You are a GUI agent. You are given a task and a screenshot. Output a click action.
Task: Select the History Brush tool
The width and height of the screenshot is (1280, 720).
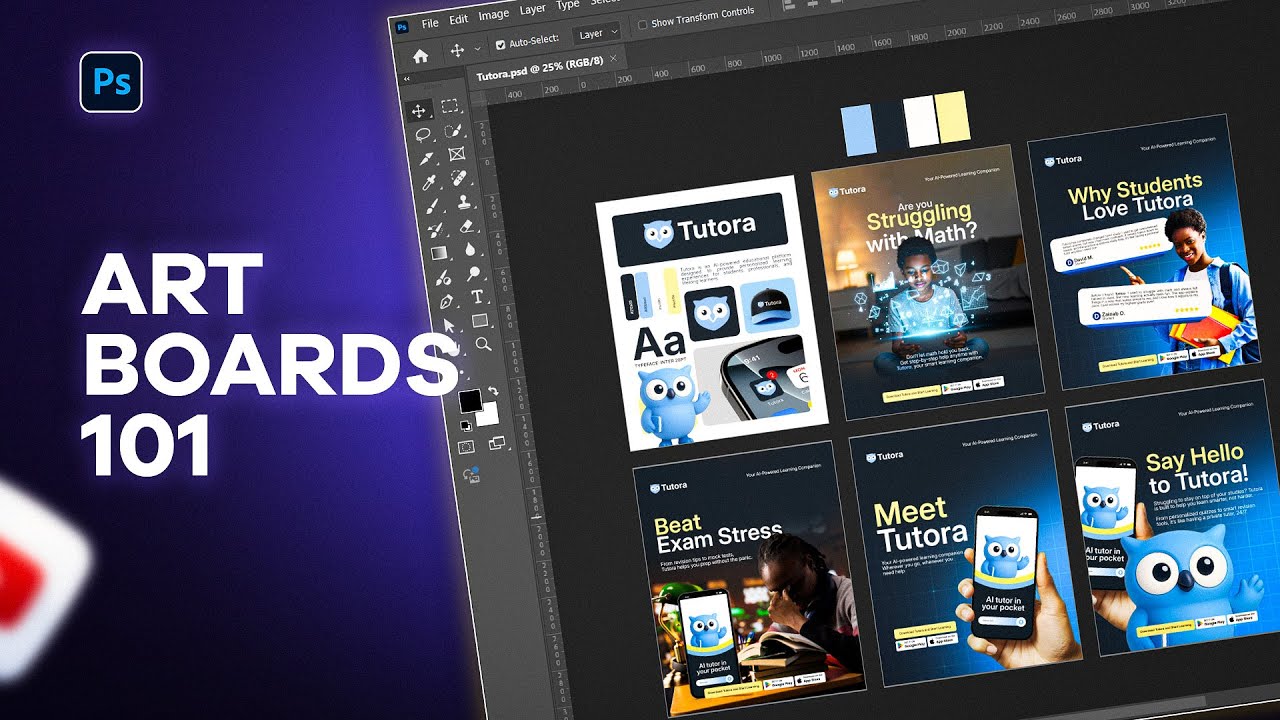(x=436, y=231)
